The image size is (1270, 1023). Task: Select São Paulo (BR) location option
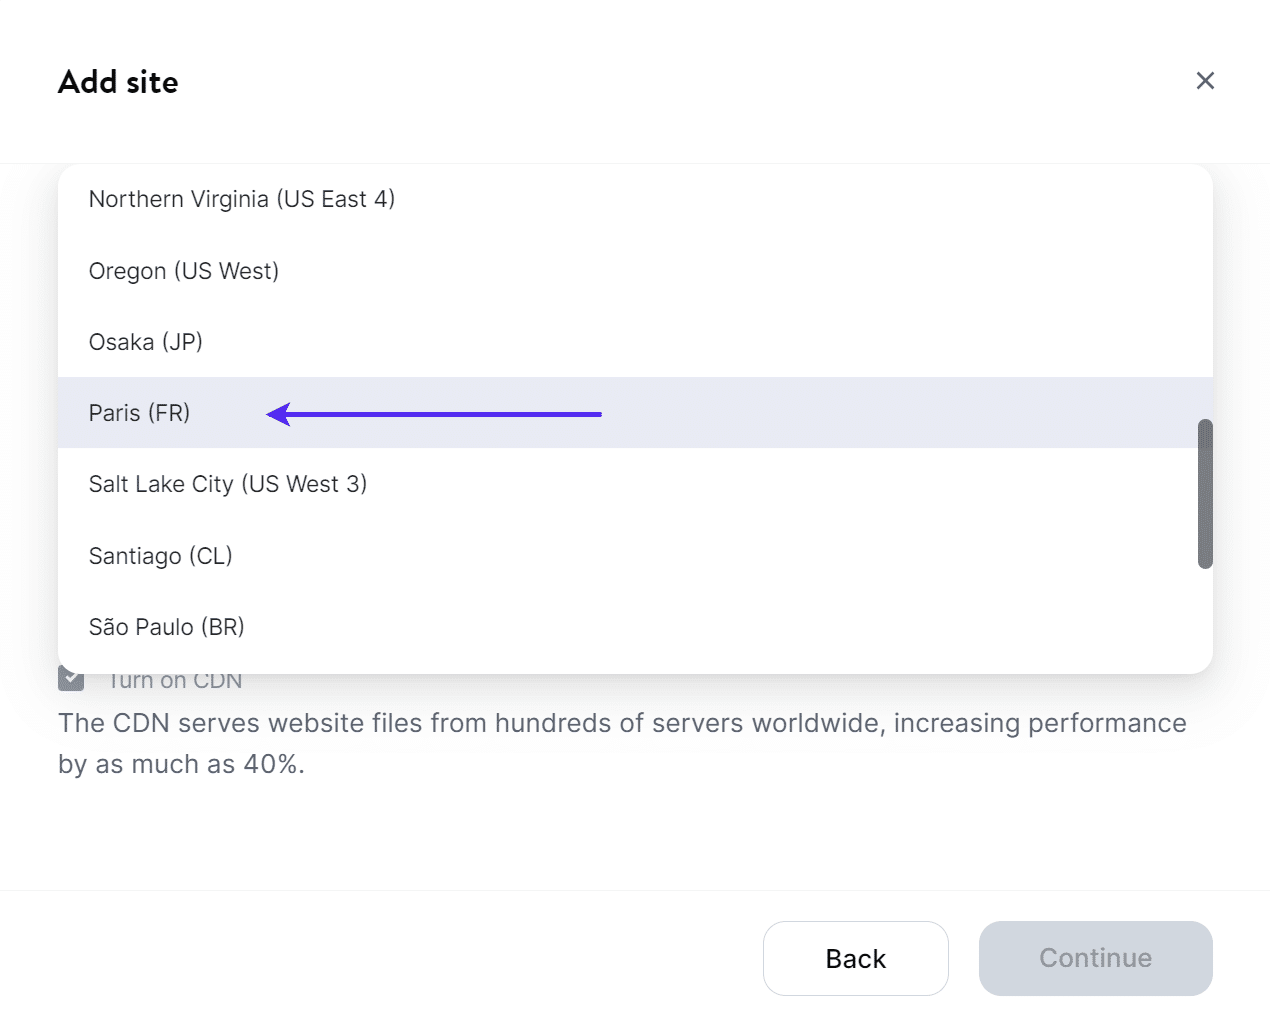pos(166,627)
